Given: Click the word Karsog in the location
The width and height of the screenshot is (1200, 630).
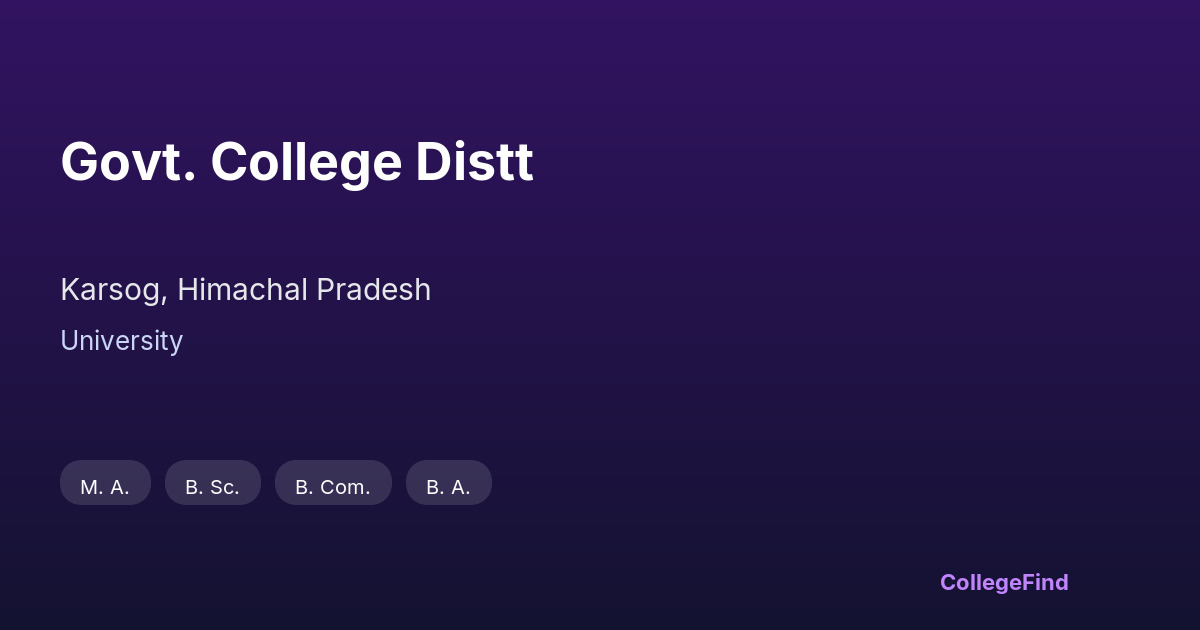Looking at the screenshot, I should [x=109, y=290].
